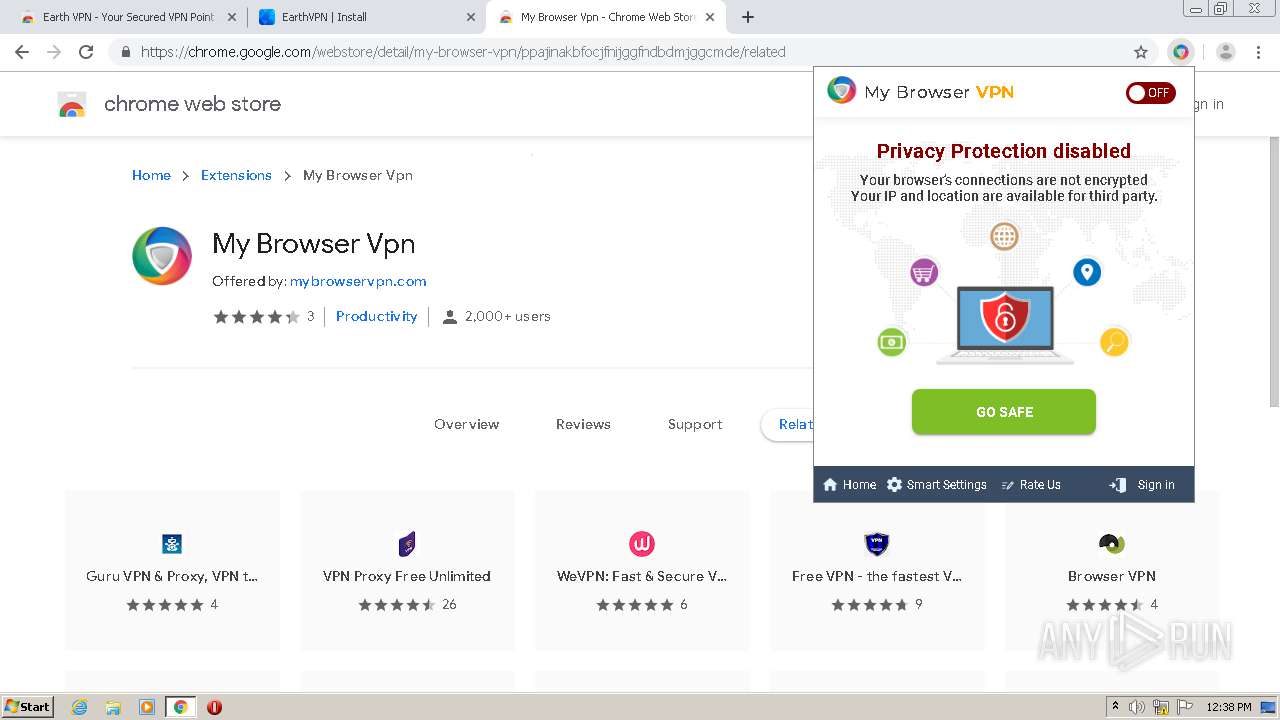Open the Chrome profile avatar
The width and height of the screenshot is (1280, 720).
1226,52
